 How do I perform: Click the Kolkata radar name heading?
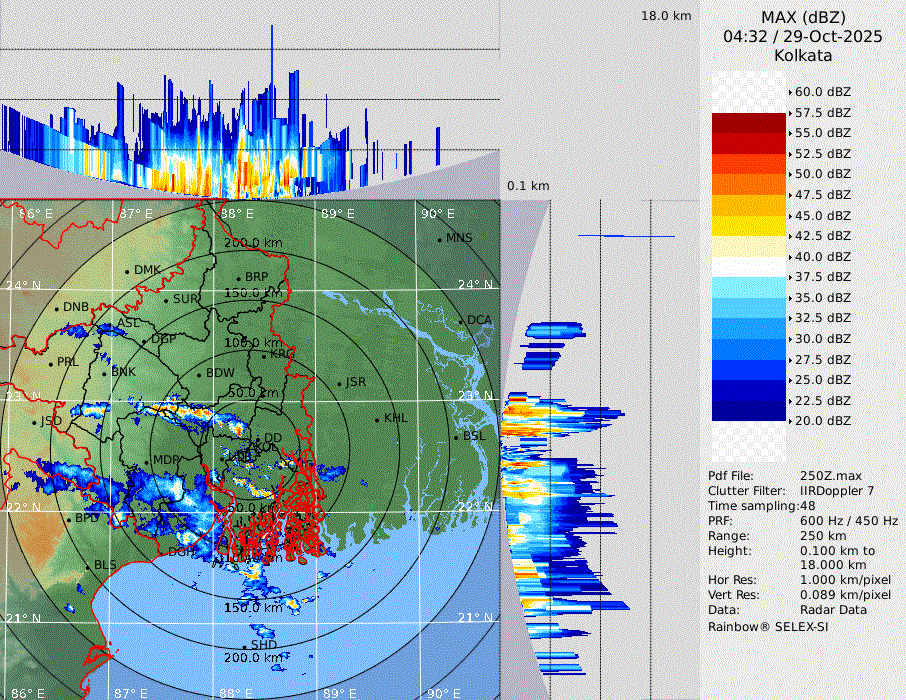[803, 56]
